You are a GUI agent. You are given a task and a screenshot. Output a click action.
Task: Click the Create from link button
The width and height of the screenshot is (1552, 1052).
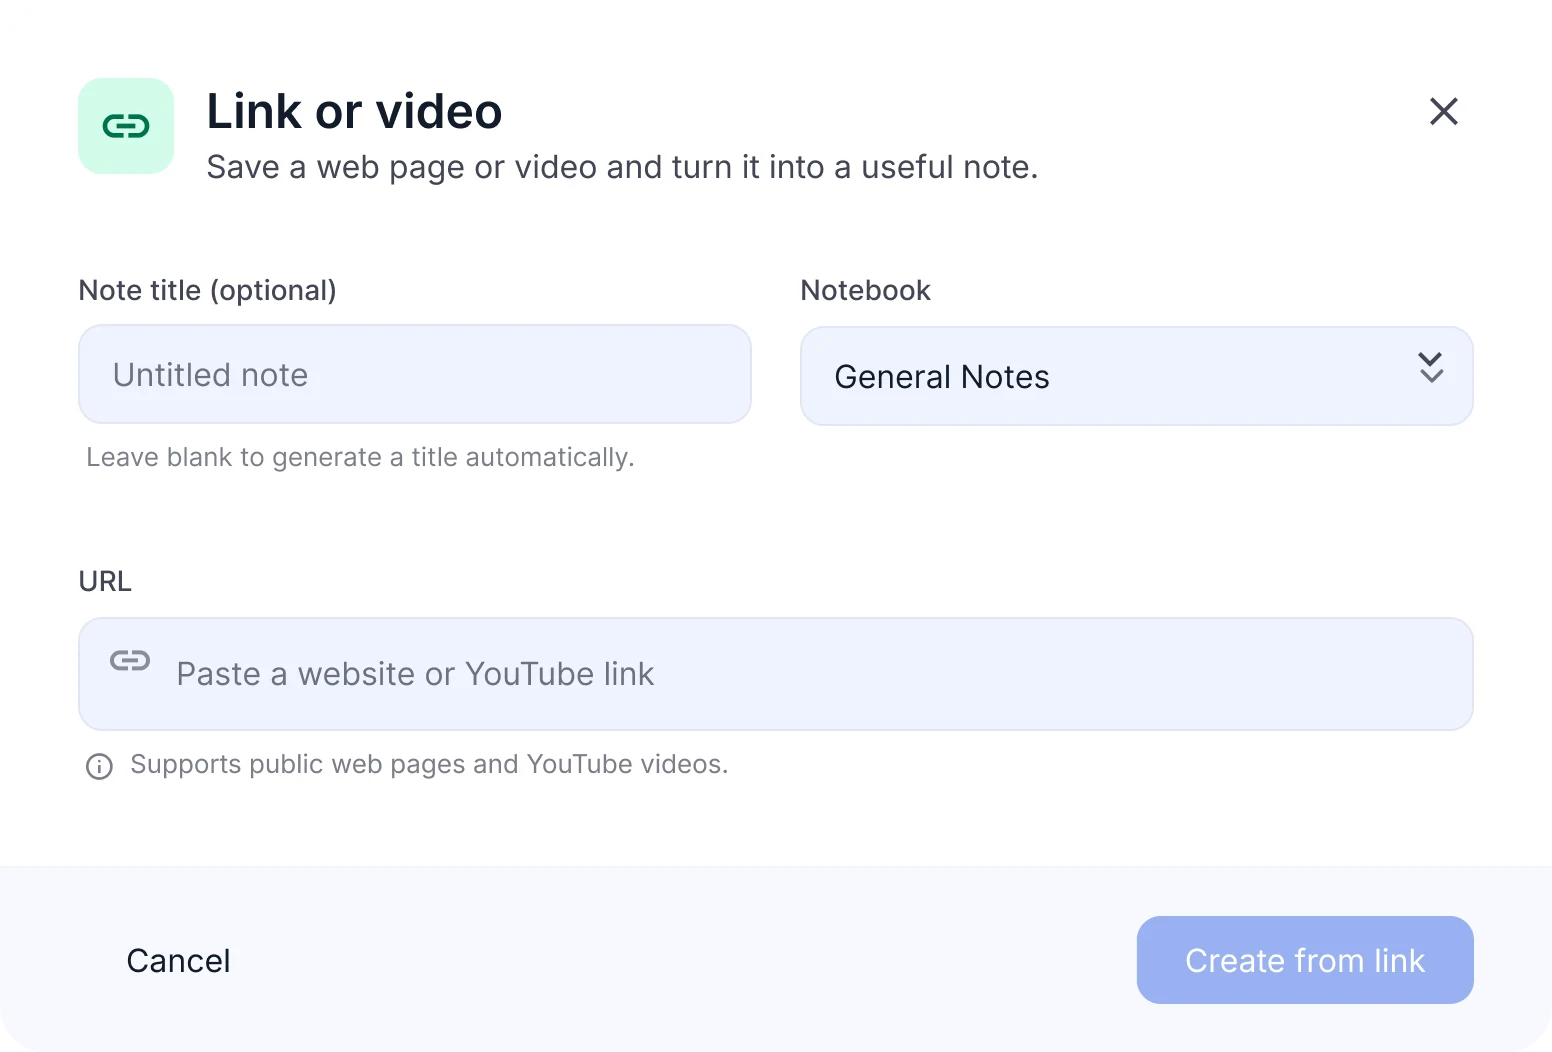pos(1305,960)
